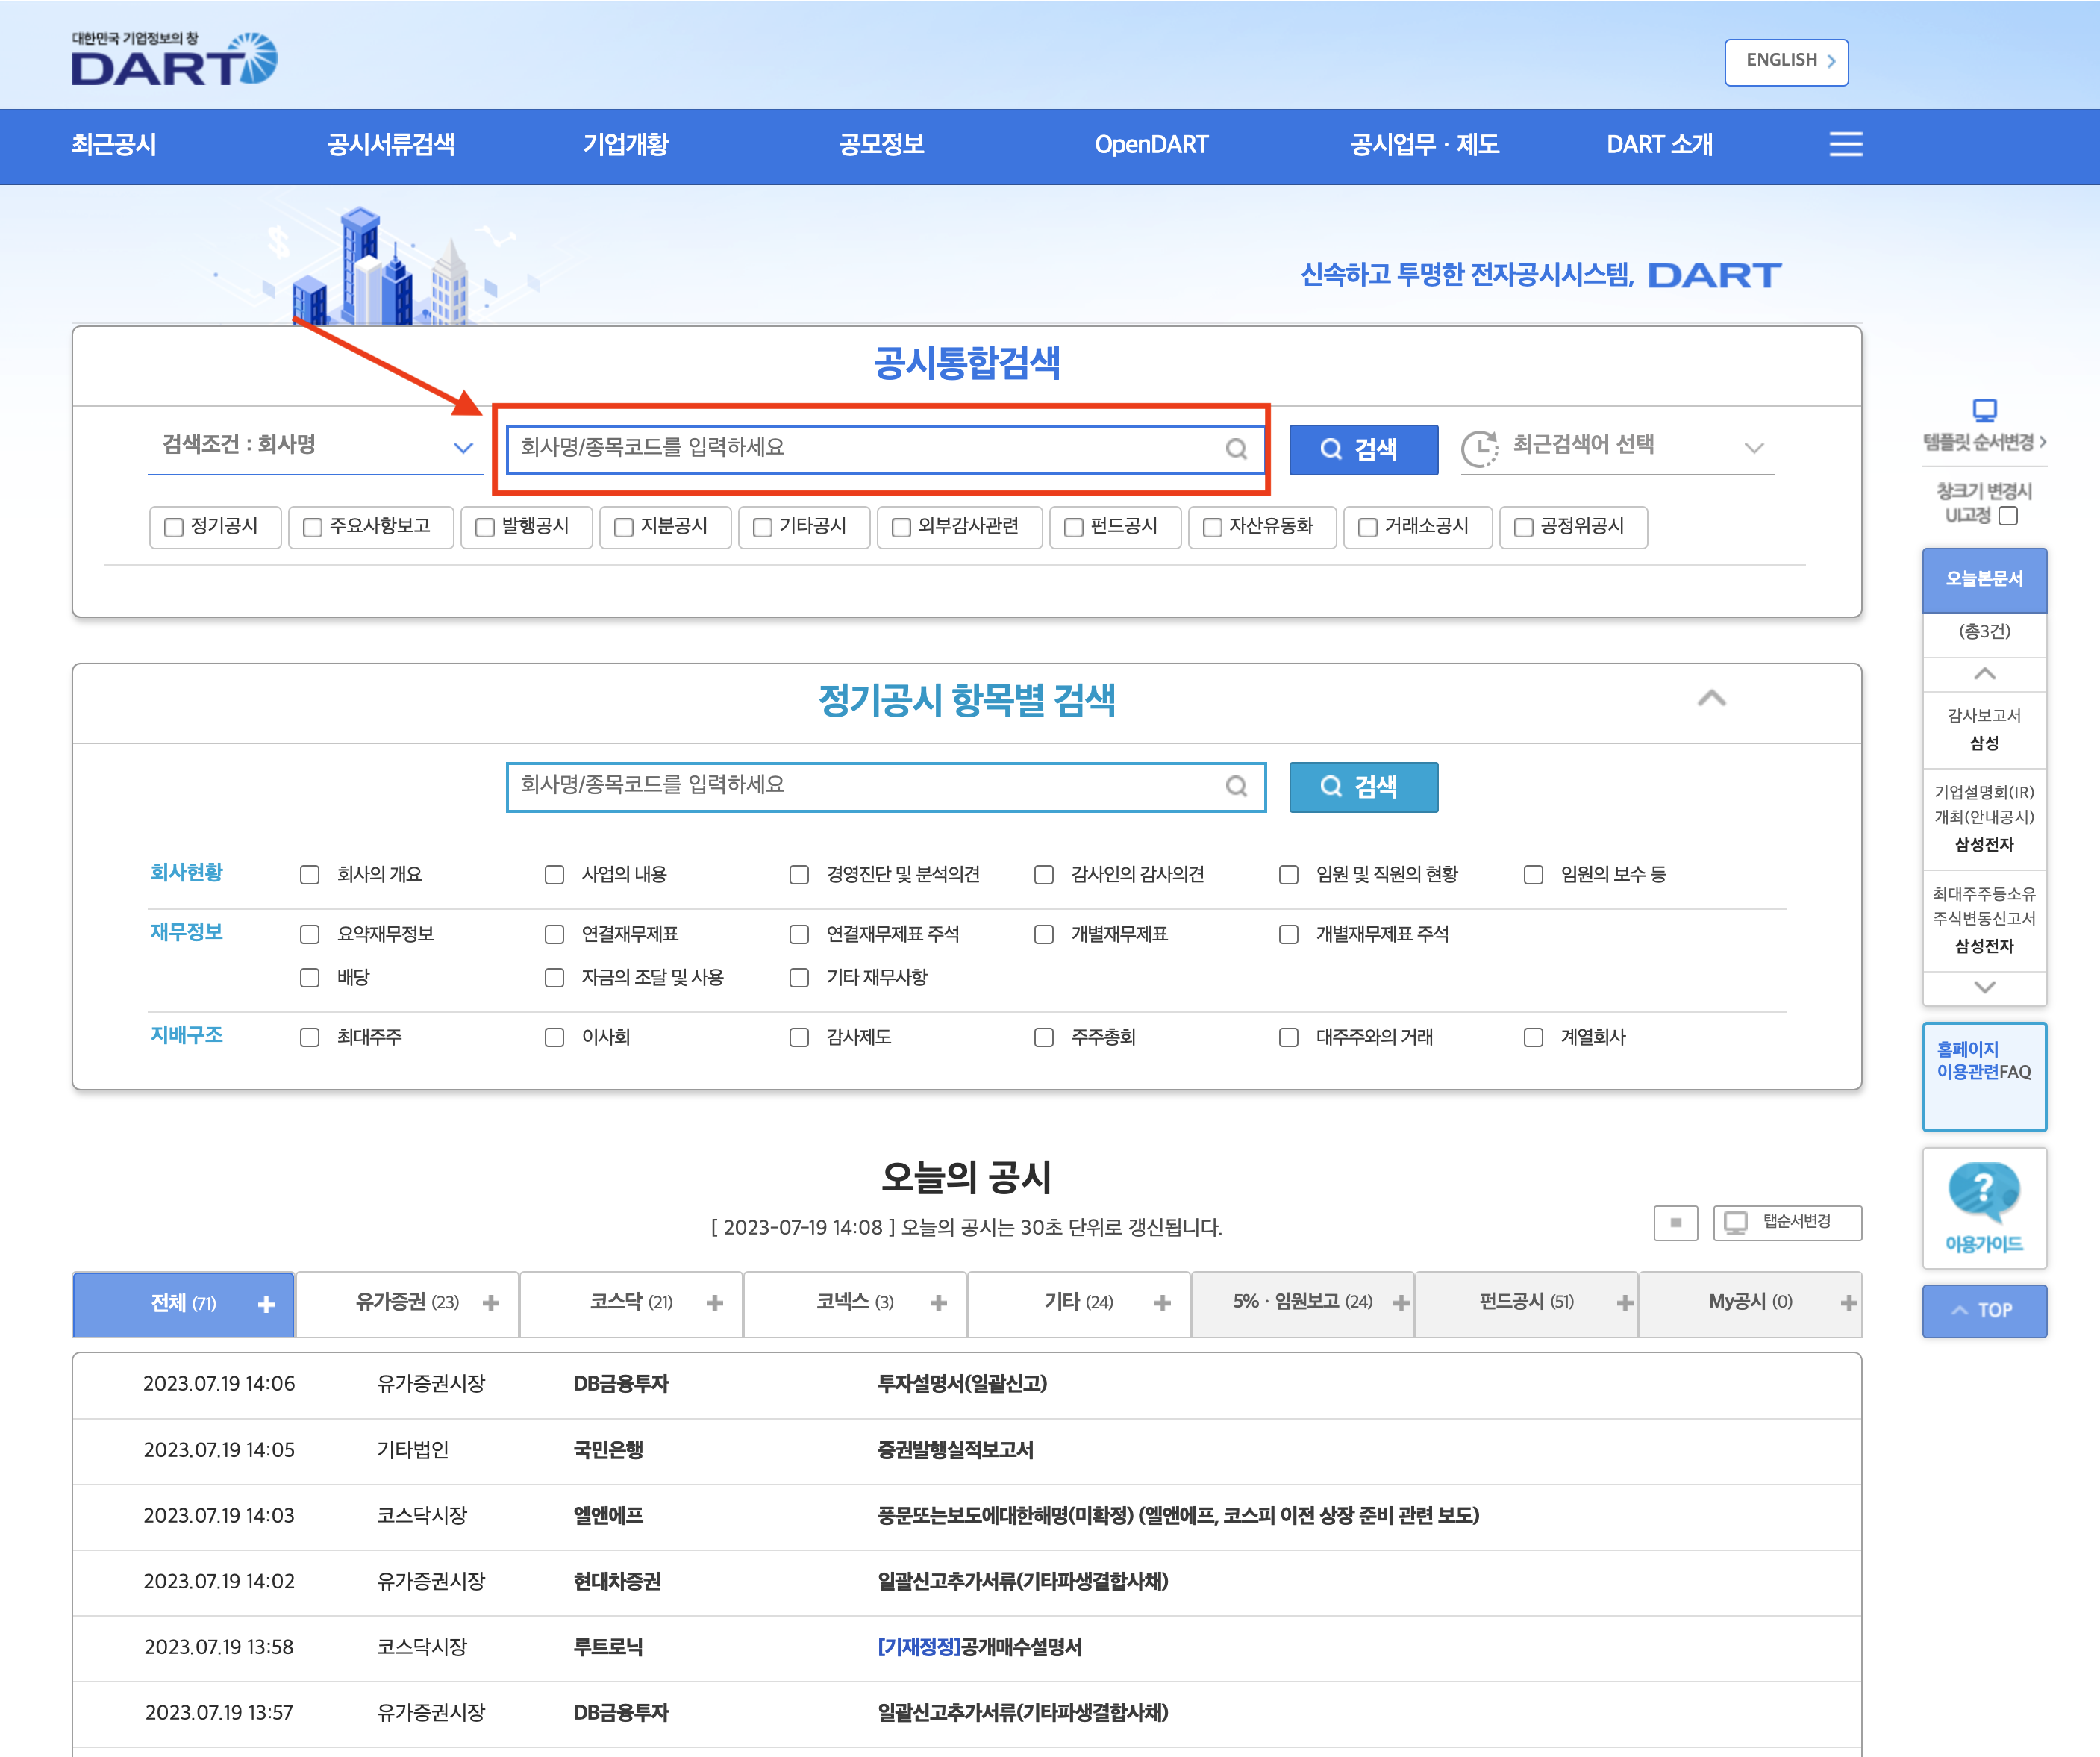
Task: Click the magnifier icon inside the 공시통합검색 input
Action: pos(1236,449)
